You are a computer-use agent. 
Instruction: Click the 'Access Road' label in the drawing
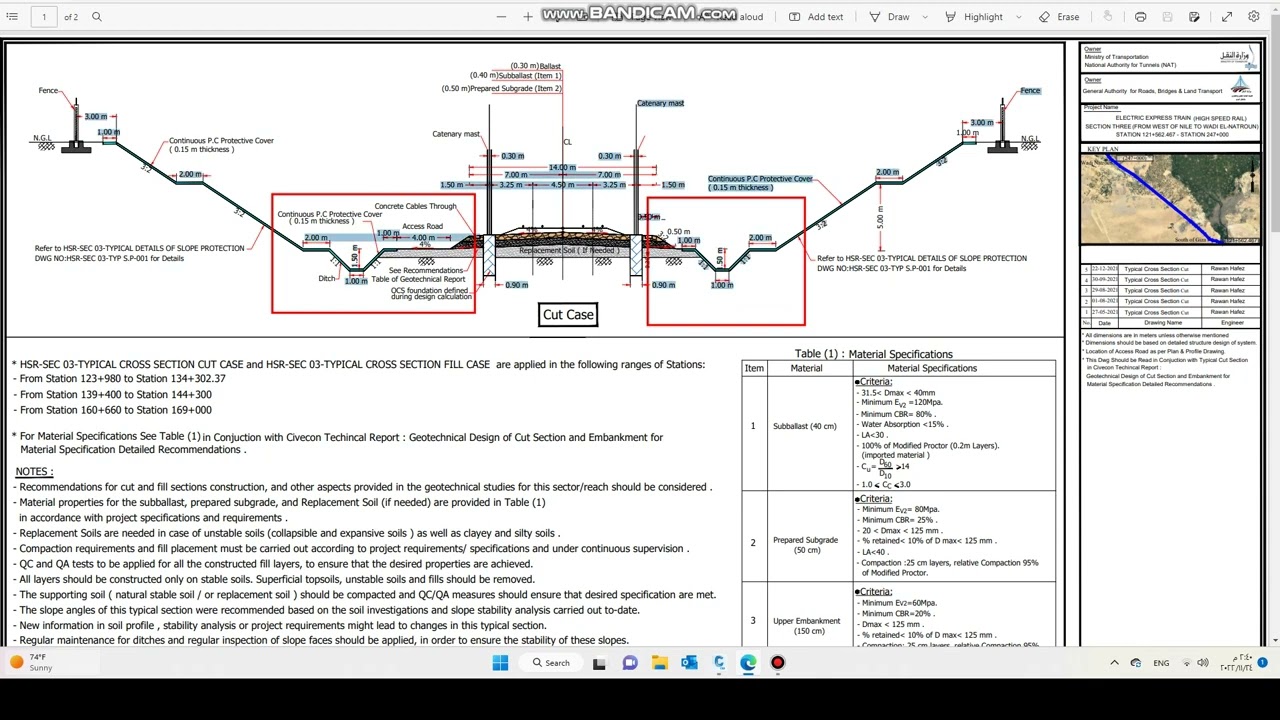pos(422,227)
